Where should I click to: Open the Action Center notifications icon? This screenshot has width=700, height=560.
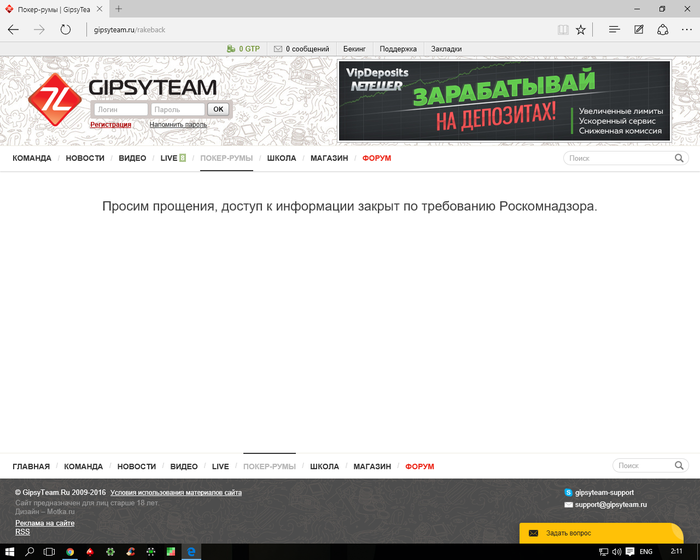[x=630, y=552]
